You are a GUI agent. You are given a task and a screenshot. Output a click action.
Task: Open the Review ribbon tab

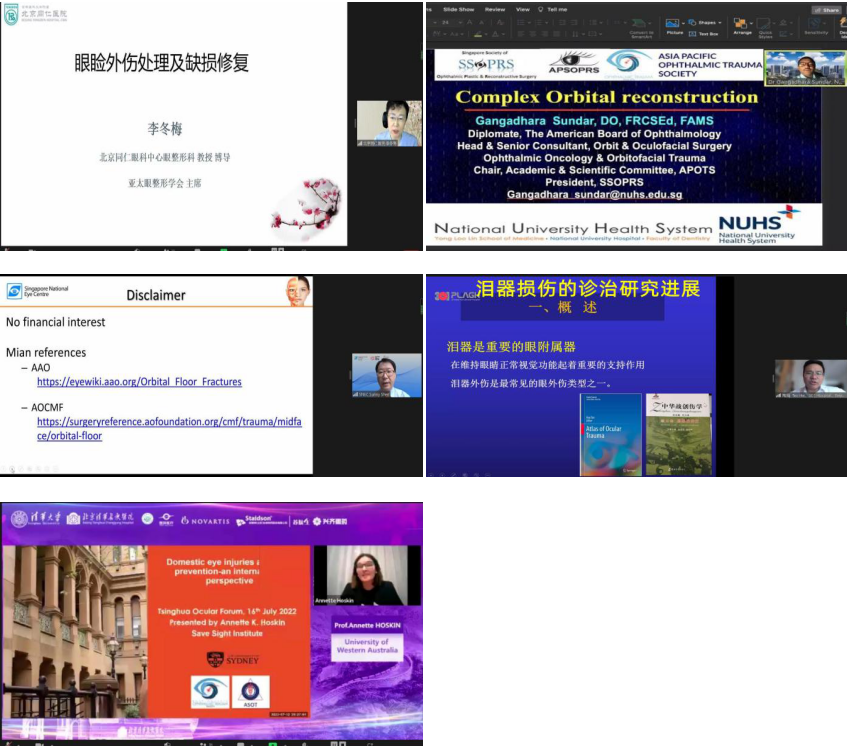[x=494, y=9]
